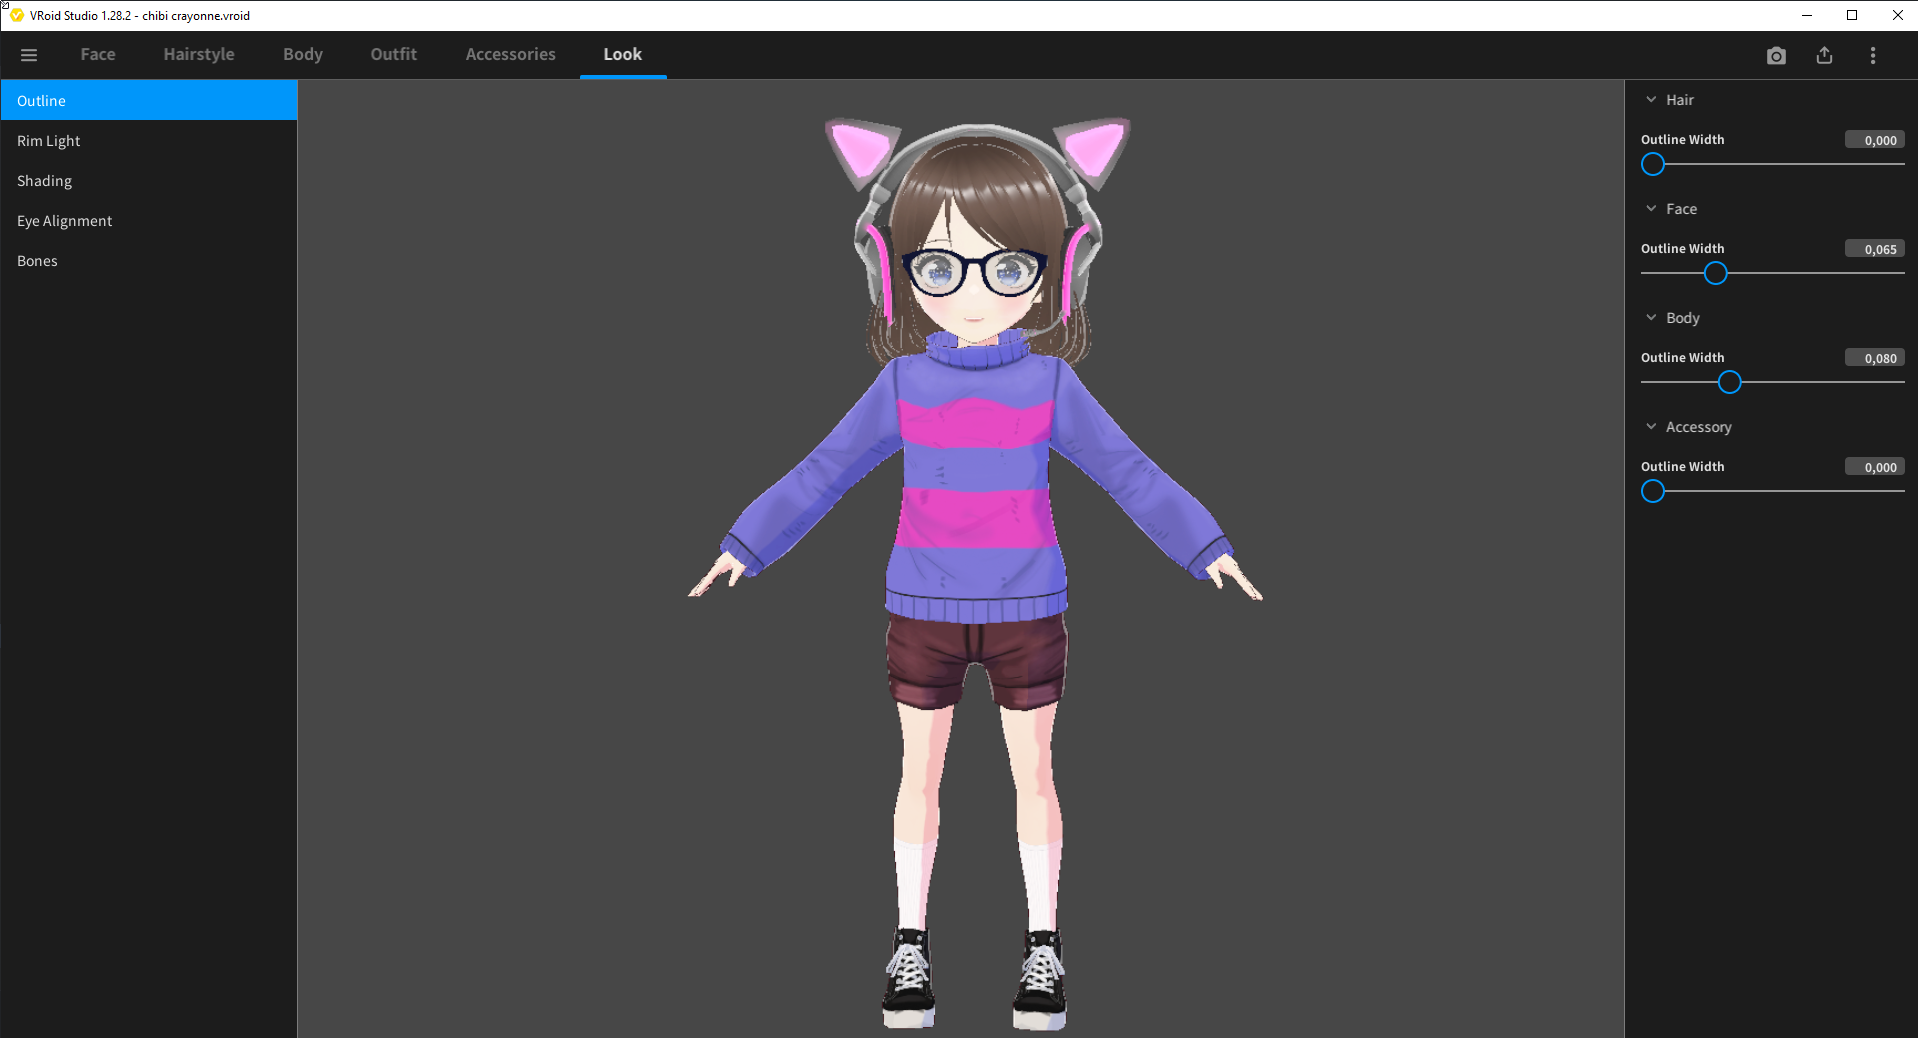Go to the Accessories tab
This screenshot has height=1038, width=1918.
click(510, 55)
